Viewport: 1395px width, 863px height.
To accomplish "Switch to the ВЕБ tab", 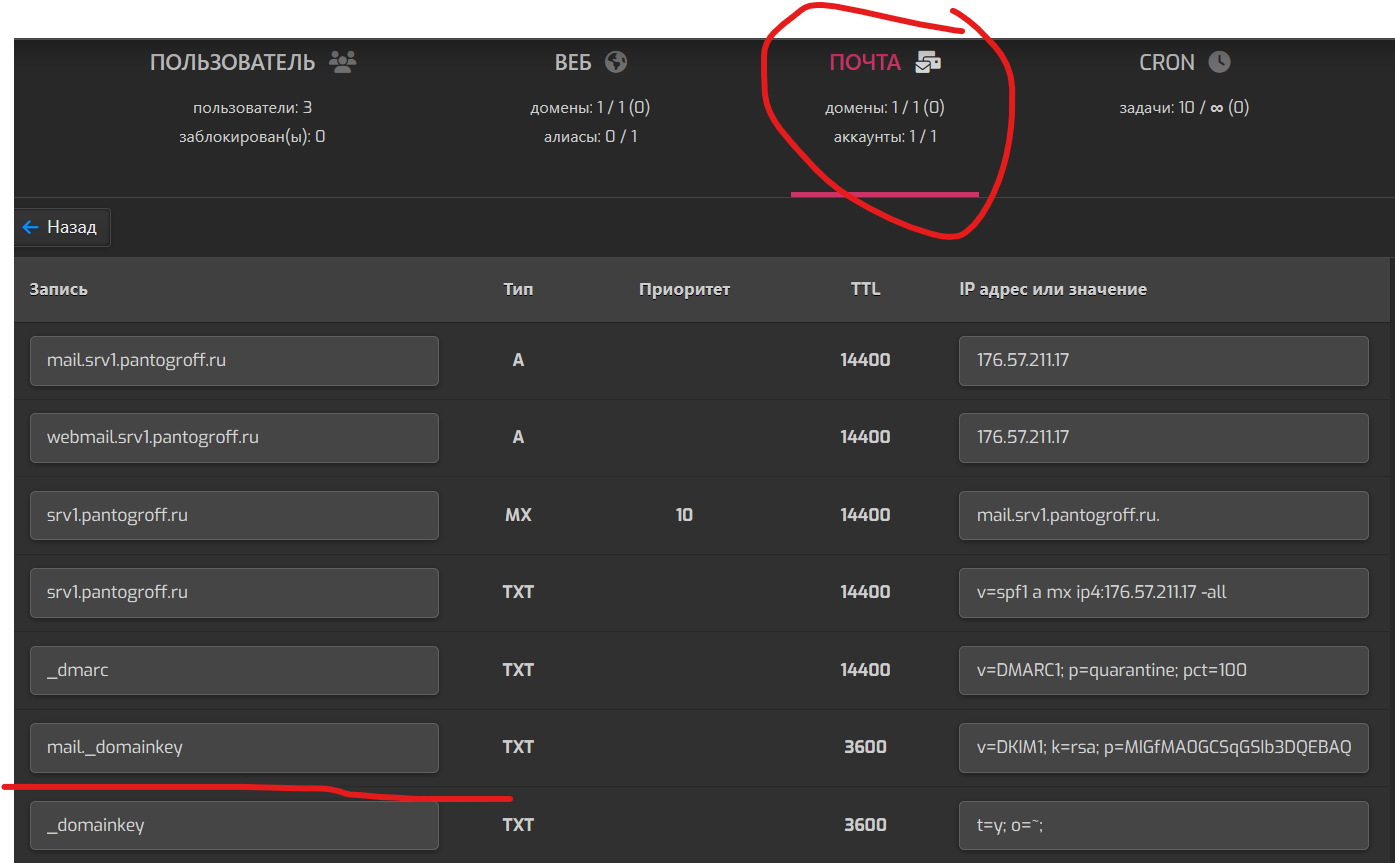I will click(573, 62).
